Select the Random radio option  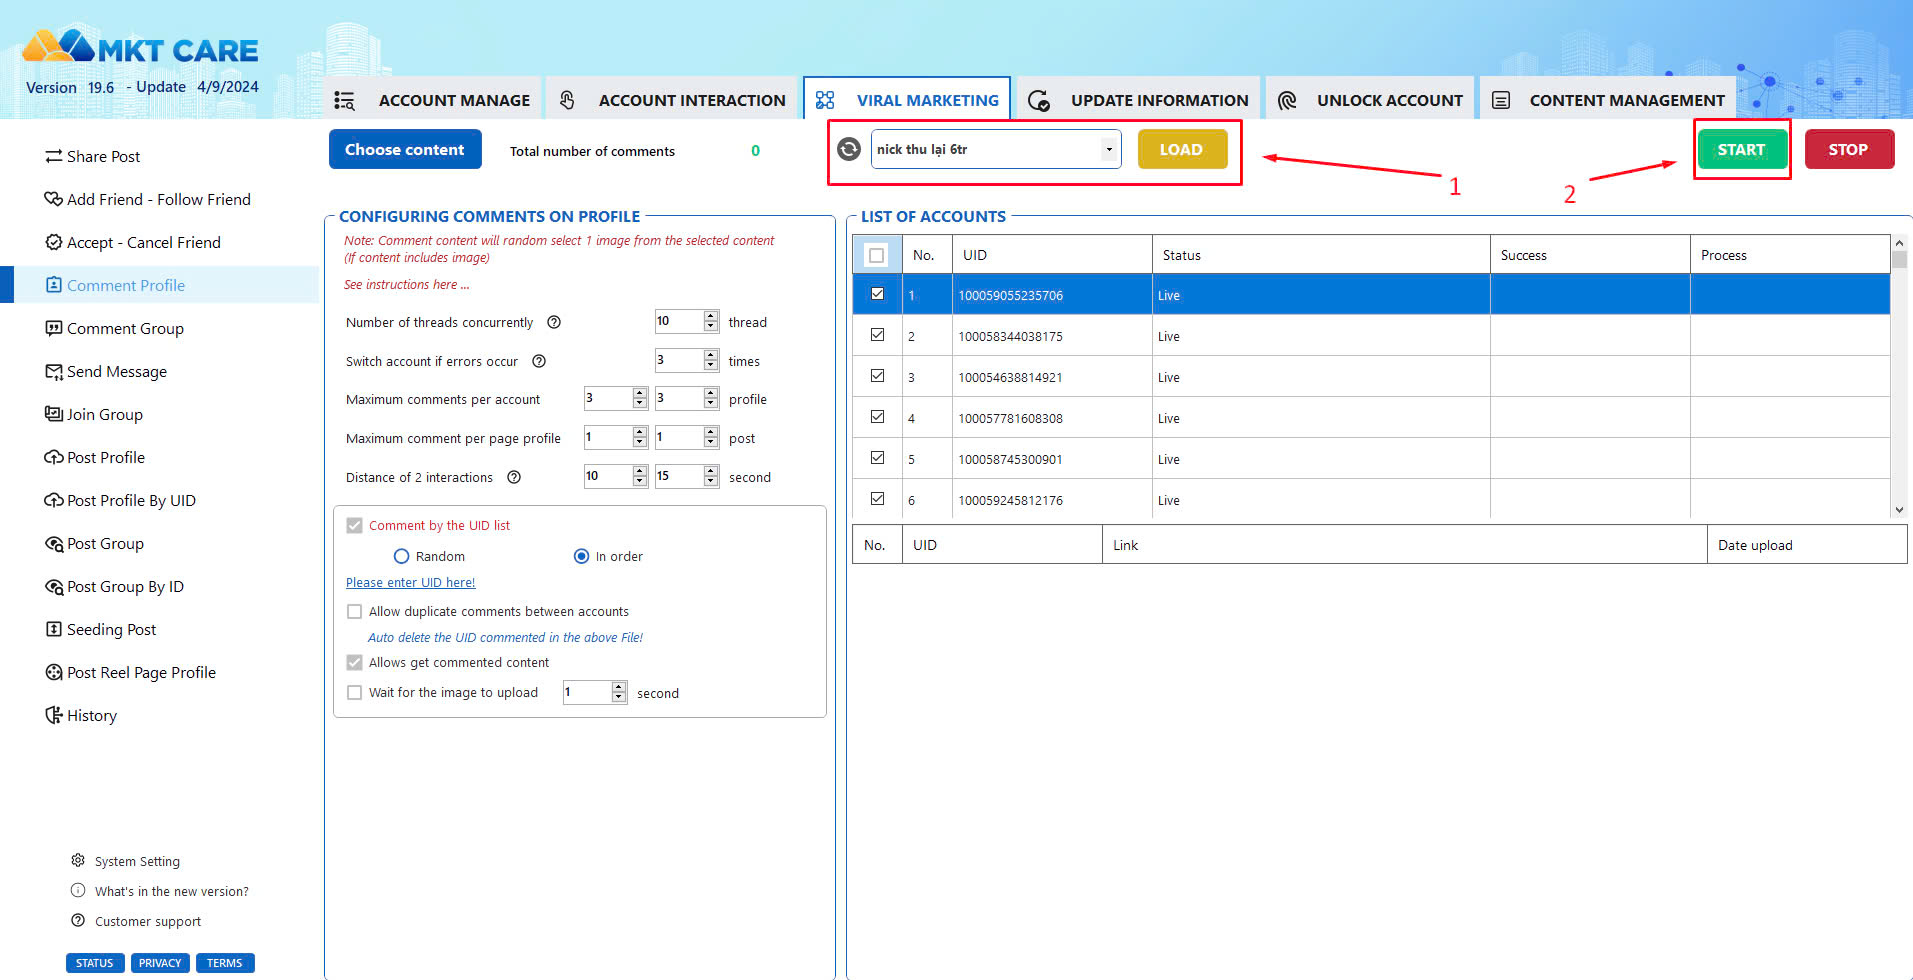click(x=401, y=556)
